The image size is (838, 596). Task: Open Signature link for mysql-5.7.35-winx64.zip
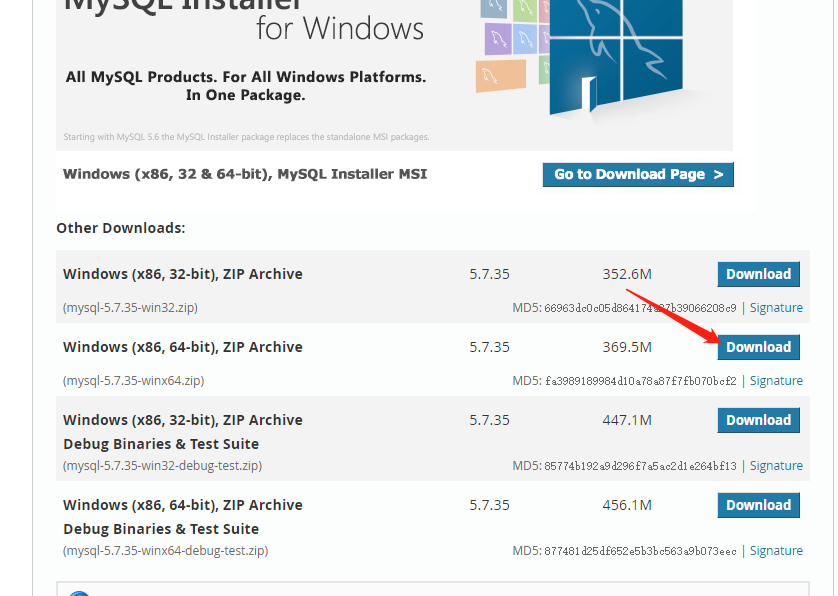[776, 381]
